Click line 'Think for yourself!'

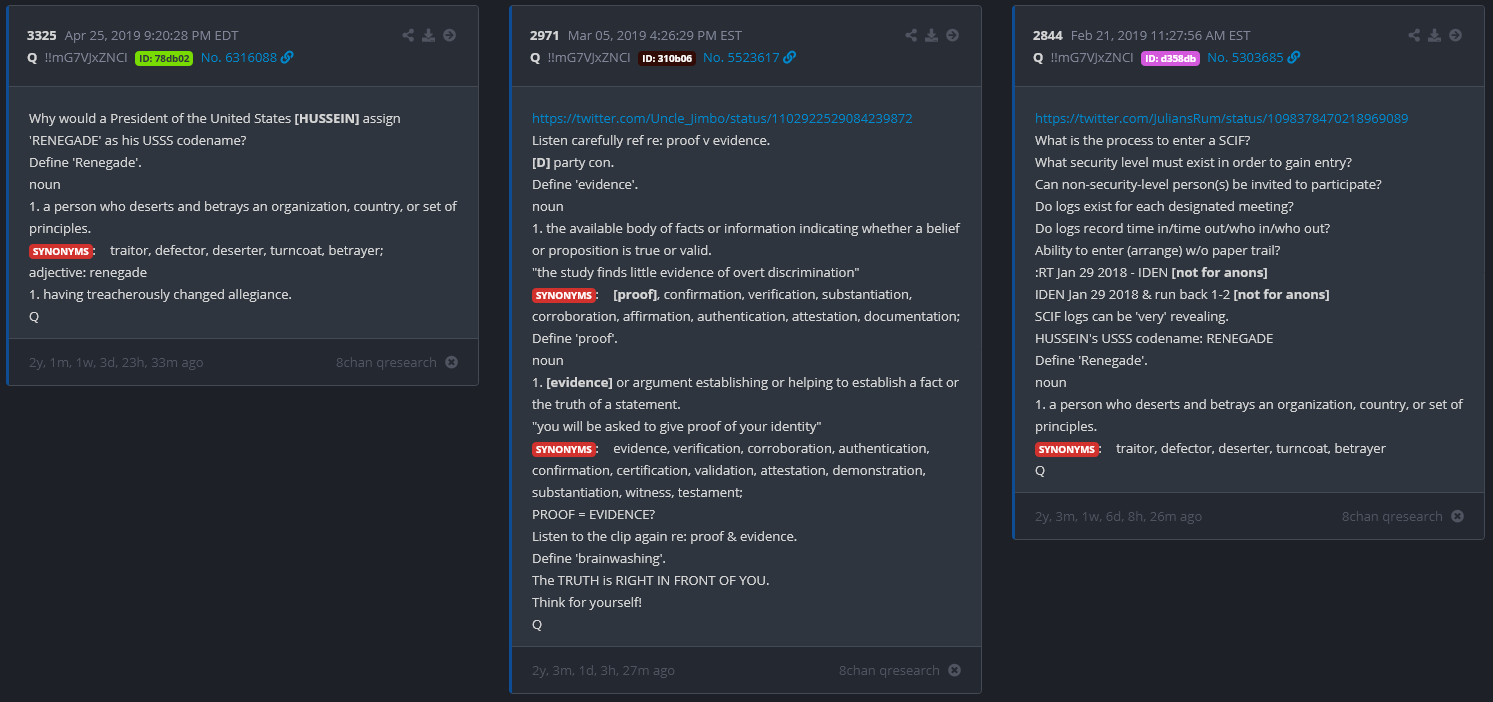click(x=587, y=603)
